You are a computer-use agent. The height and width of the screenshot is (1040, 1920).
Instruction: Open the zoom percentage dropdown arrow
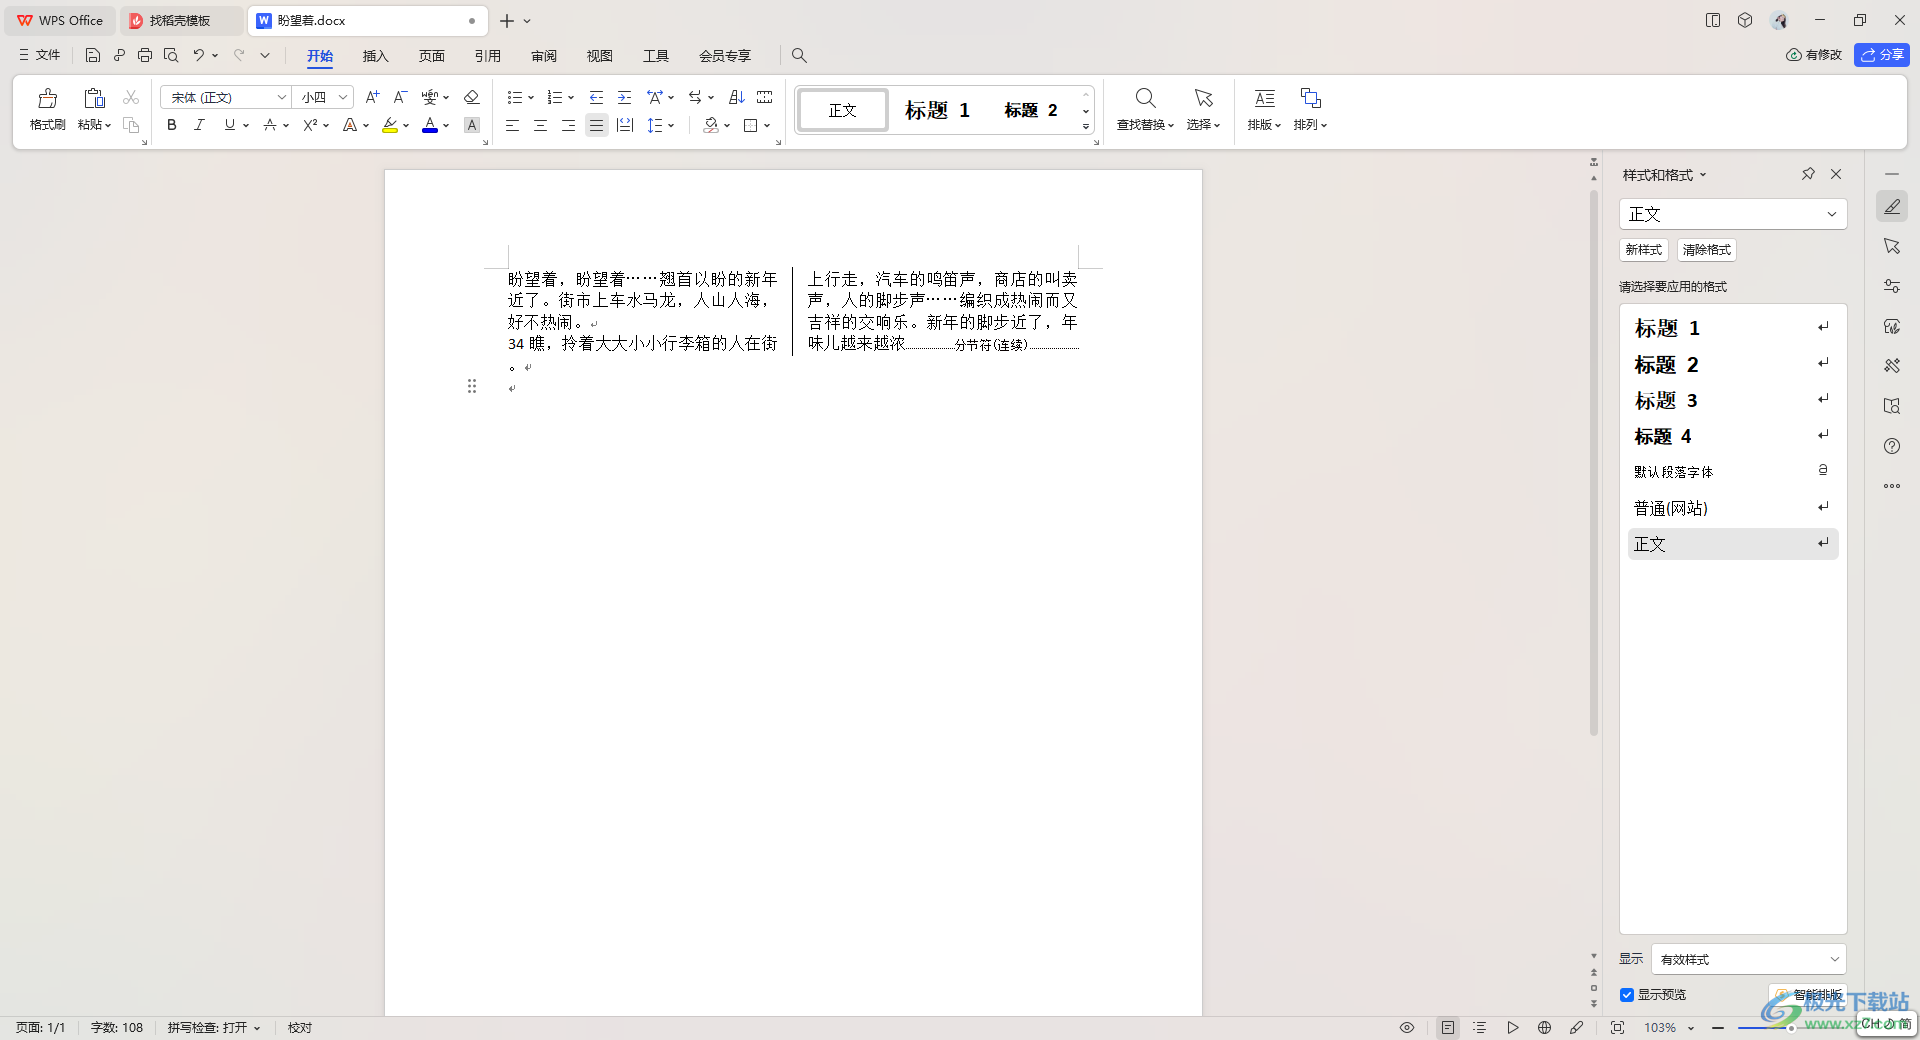pos(1691,1028)
